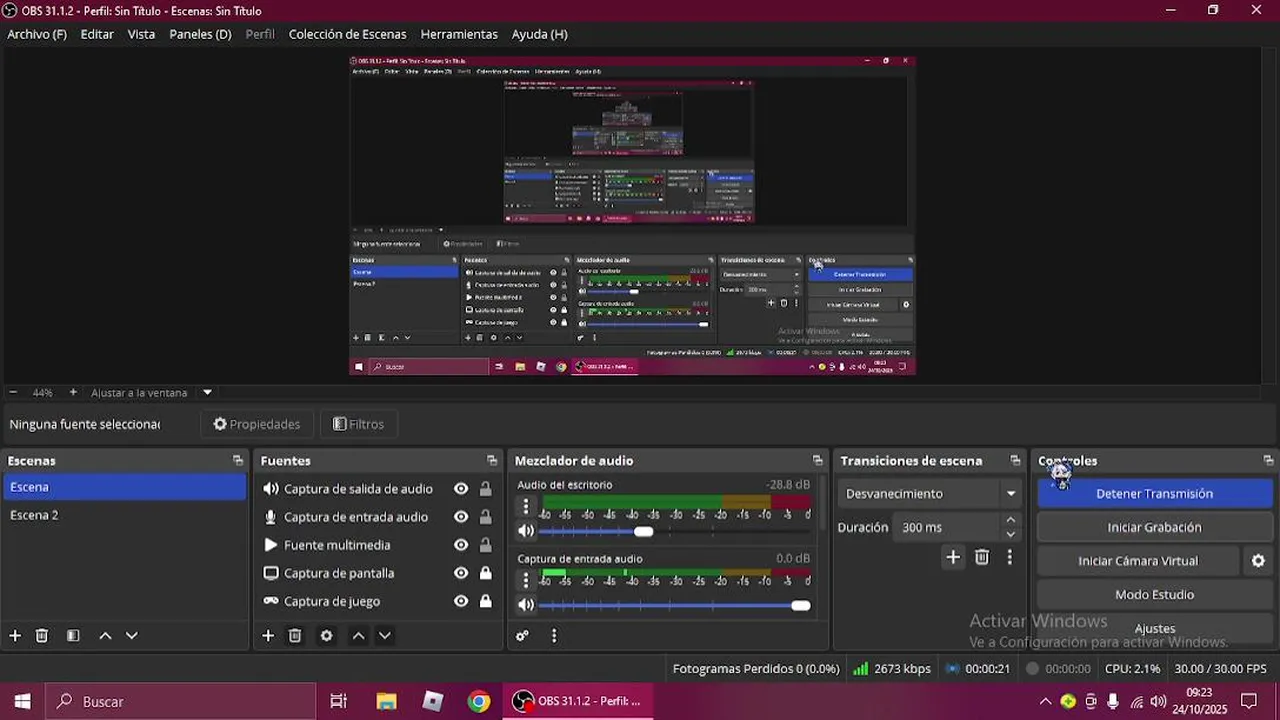The height and width of the screenshot is (720, 1280).
Task: Open source properties gear in Fuentes toolbar
Action: point(326,635)
